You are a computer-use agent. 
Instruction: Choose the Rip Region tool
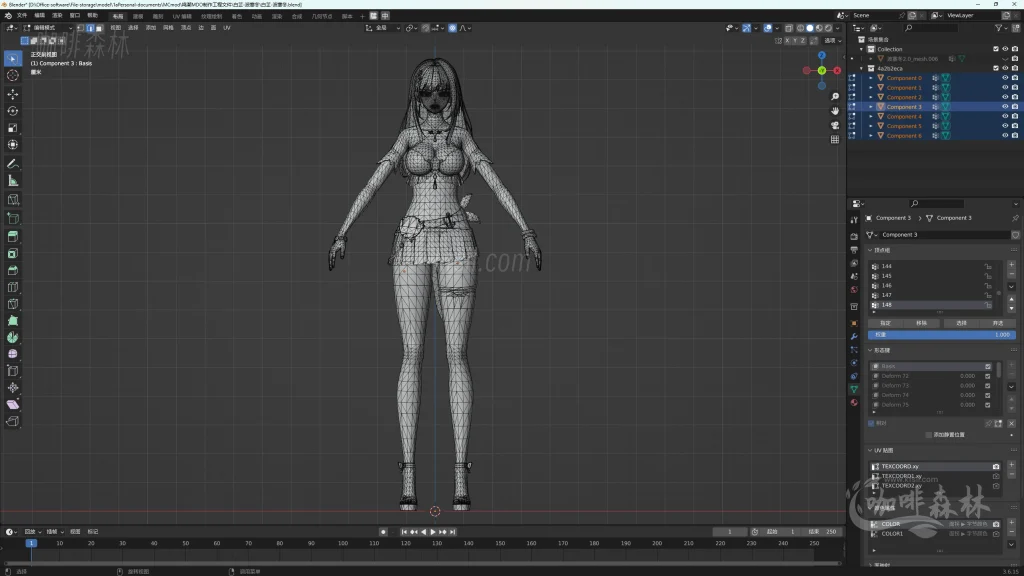(x=12, y=422)
